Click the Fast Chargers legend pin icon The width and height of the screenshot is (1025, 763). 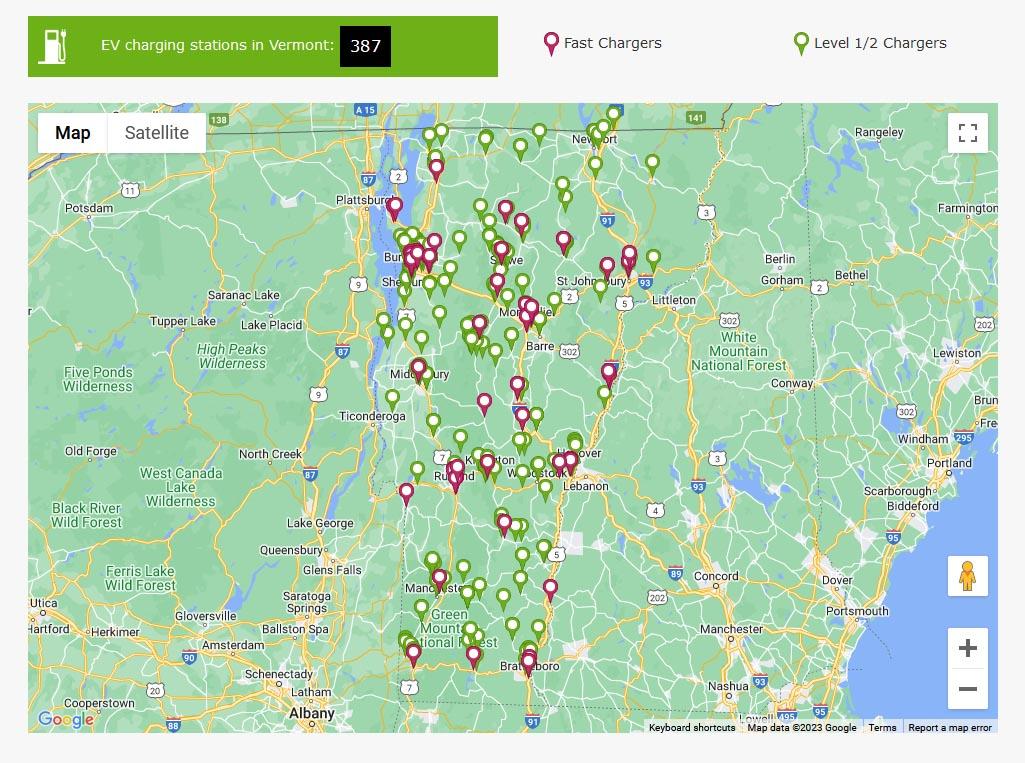(x=550, y=43)
